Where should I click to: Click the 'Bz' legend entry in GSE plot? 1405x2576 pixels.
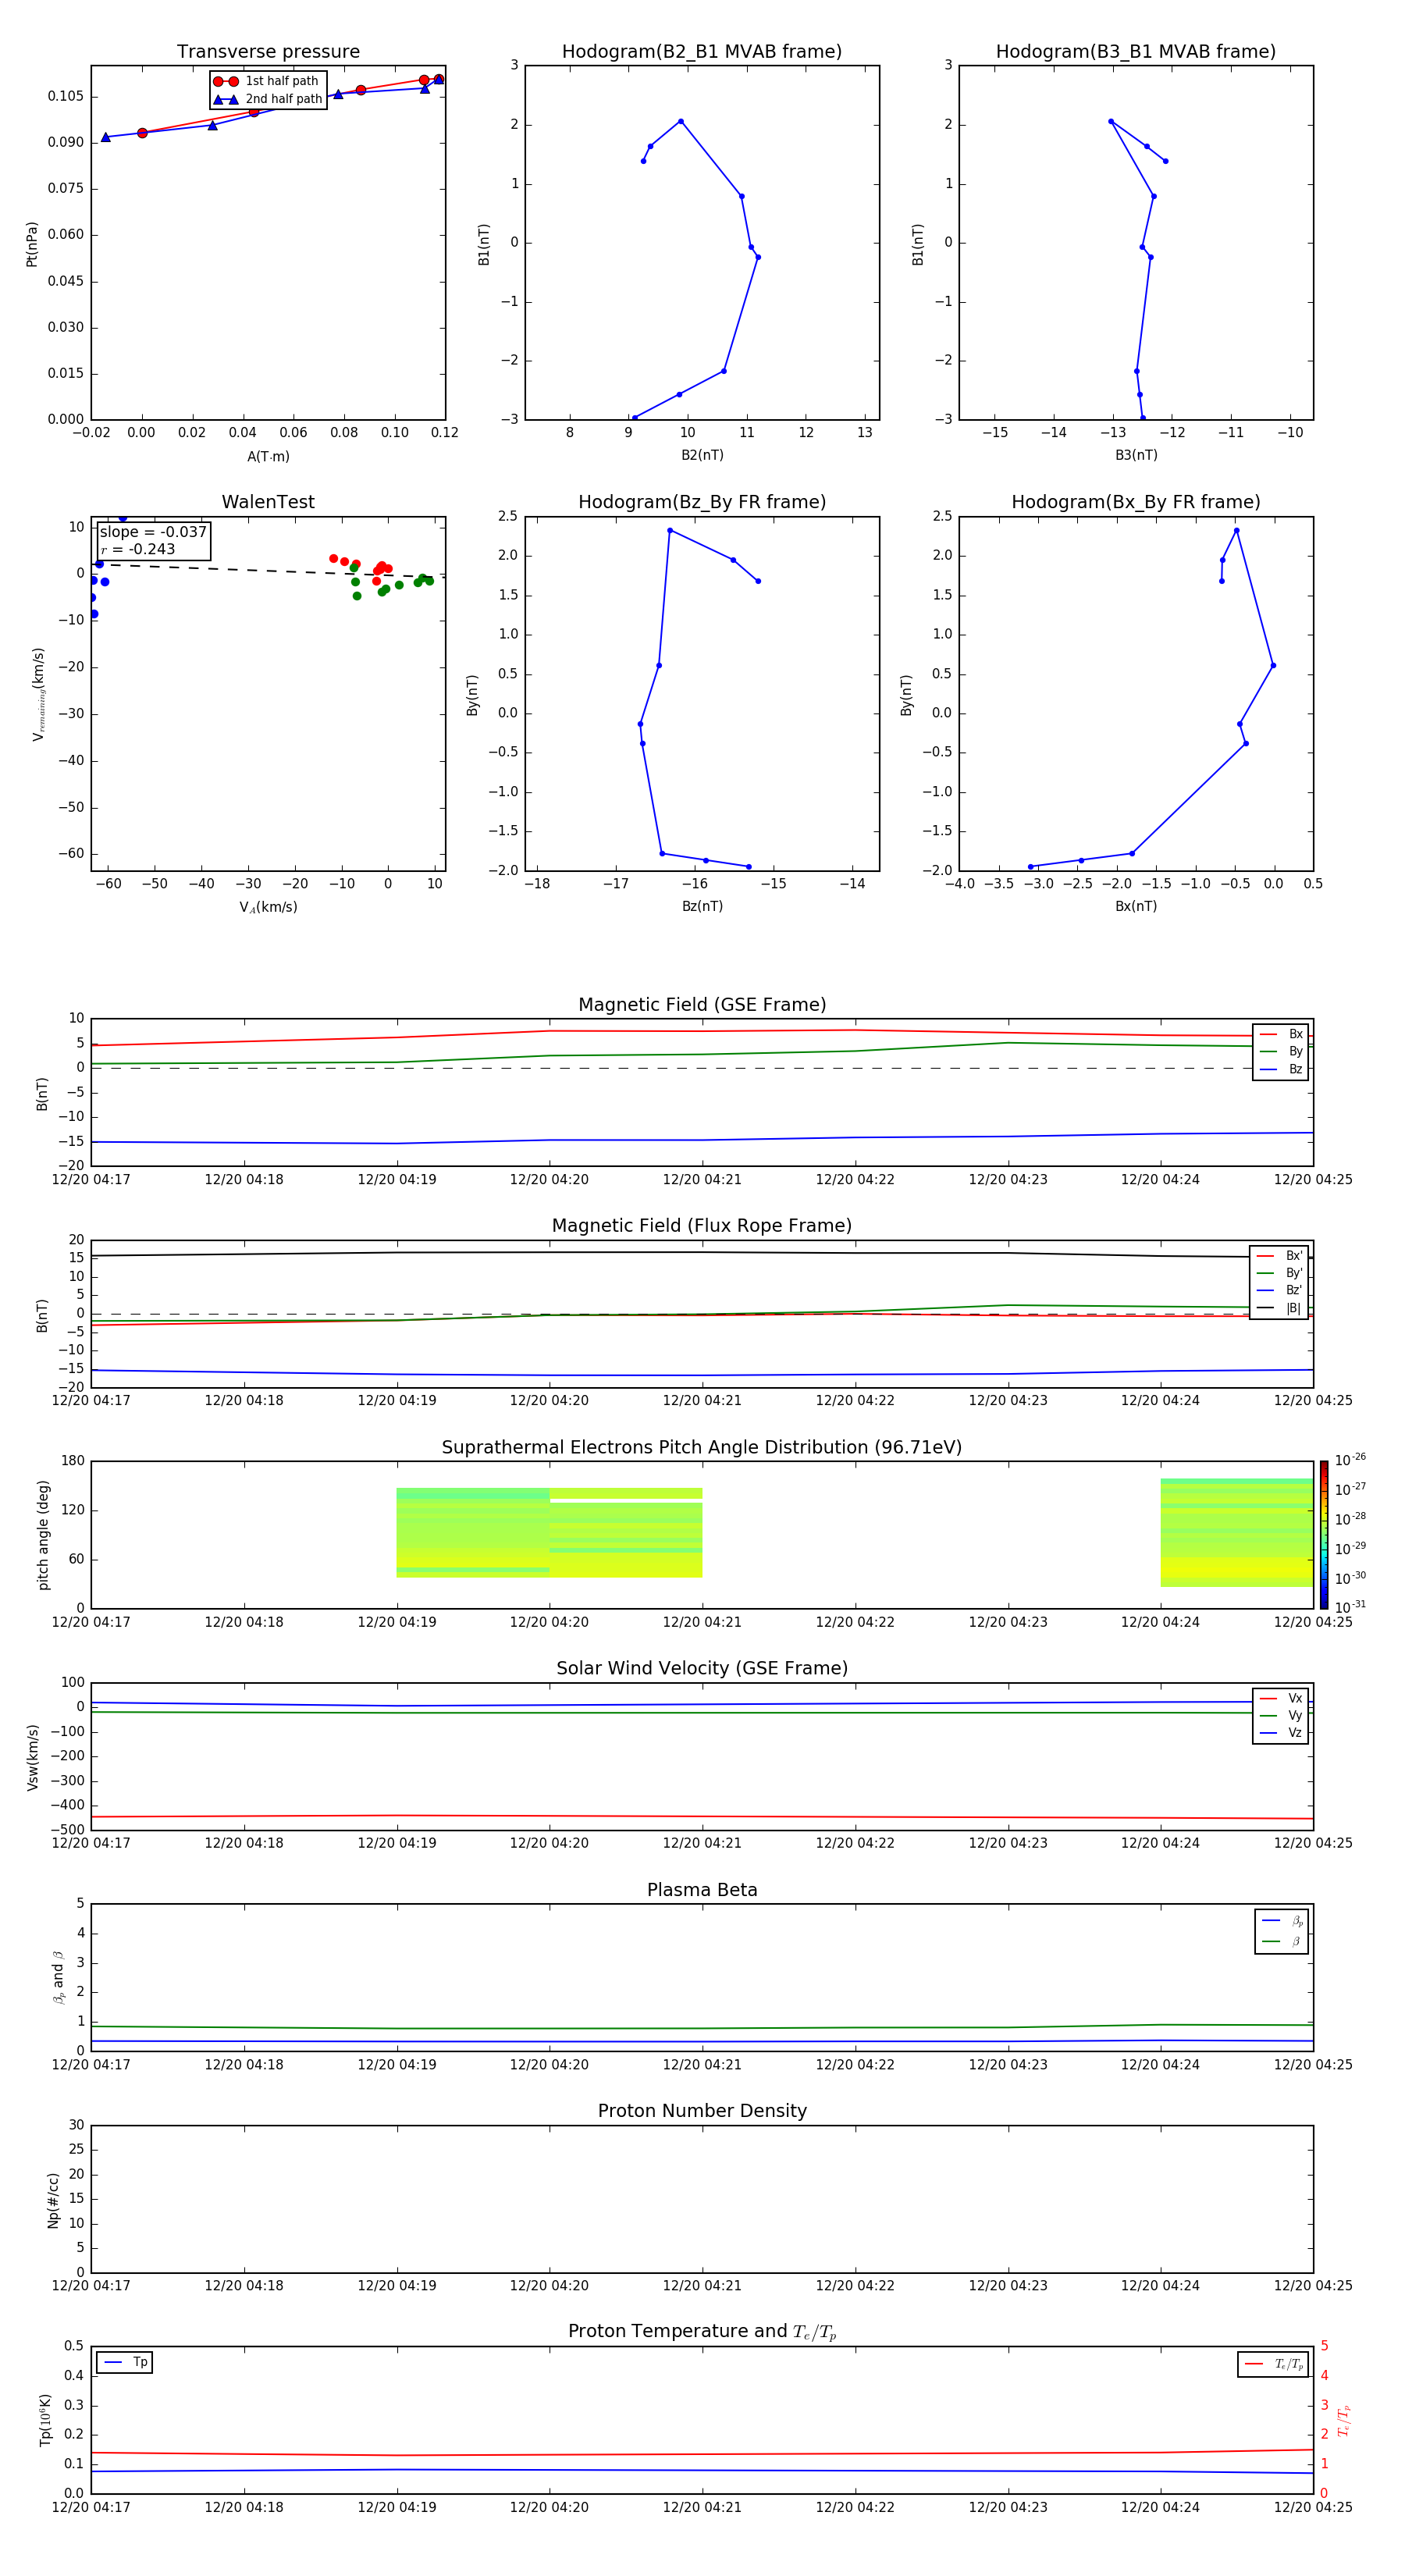pos(1281,1069)
